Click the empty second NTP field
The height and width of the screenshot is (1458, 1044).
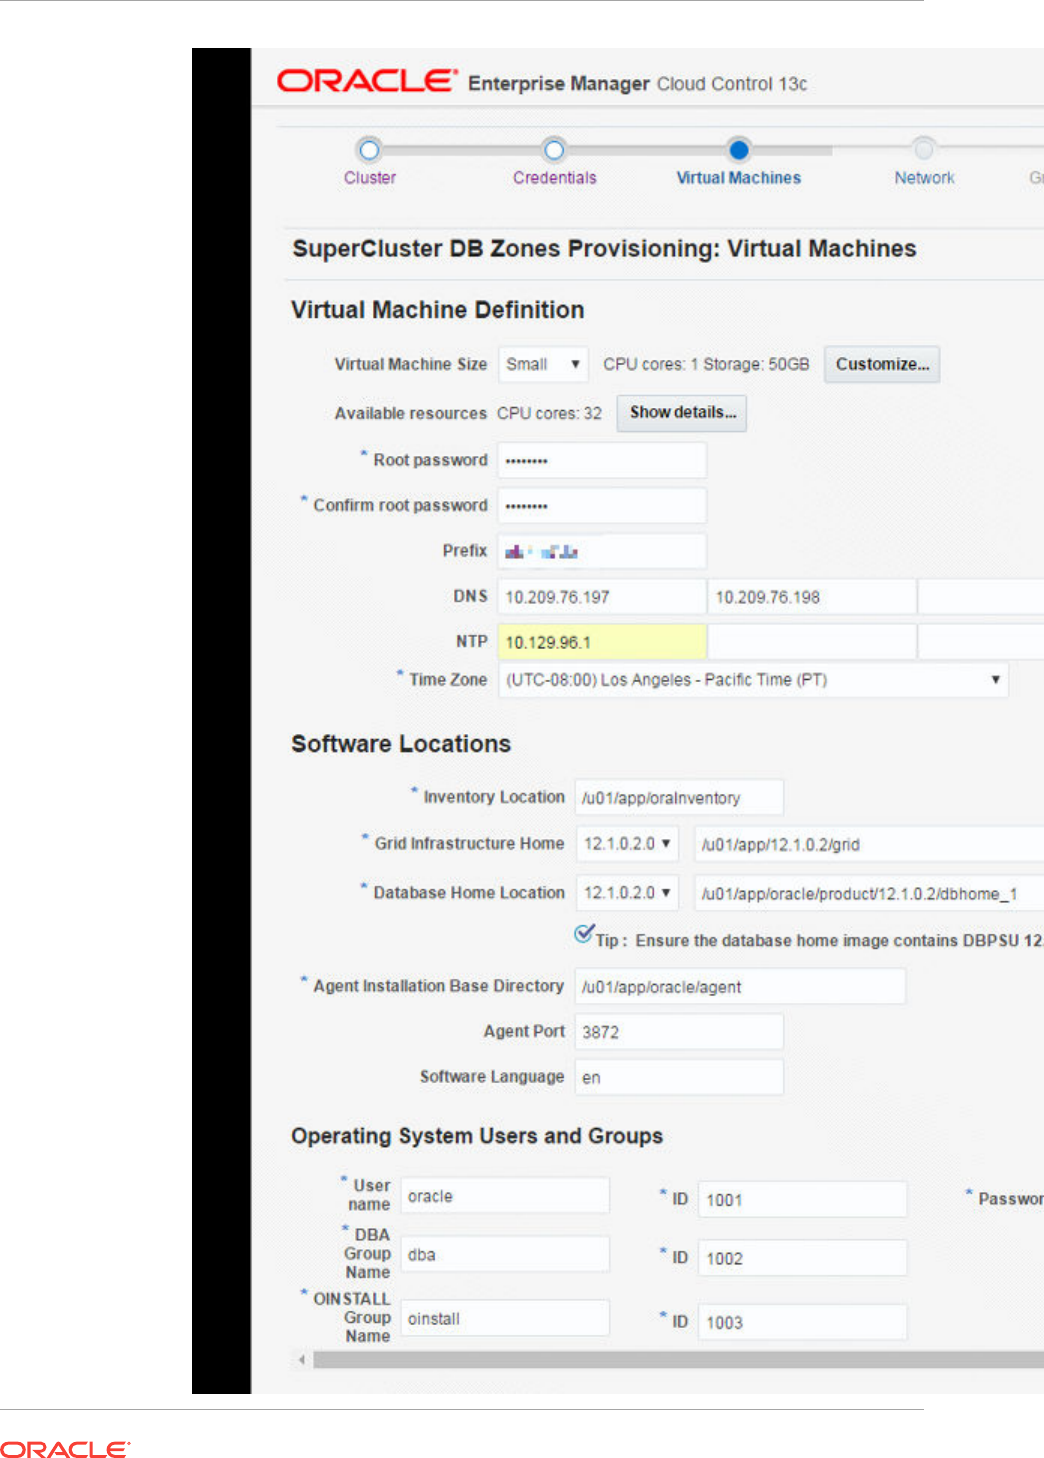(812, 642)
